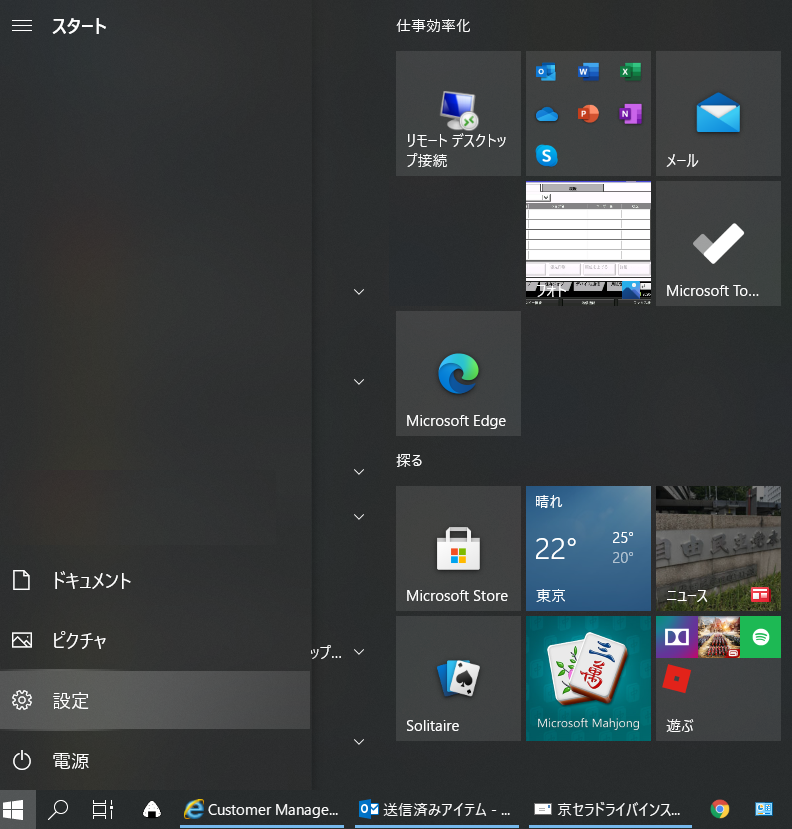Open Google Chrome from the taskbar
Screen dimensions: 792x829
click(x=720, y=809)
